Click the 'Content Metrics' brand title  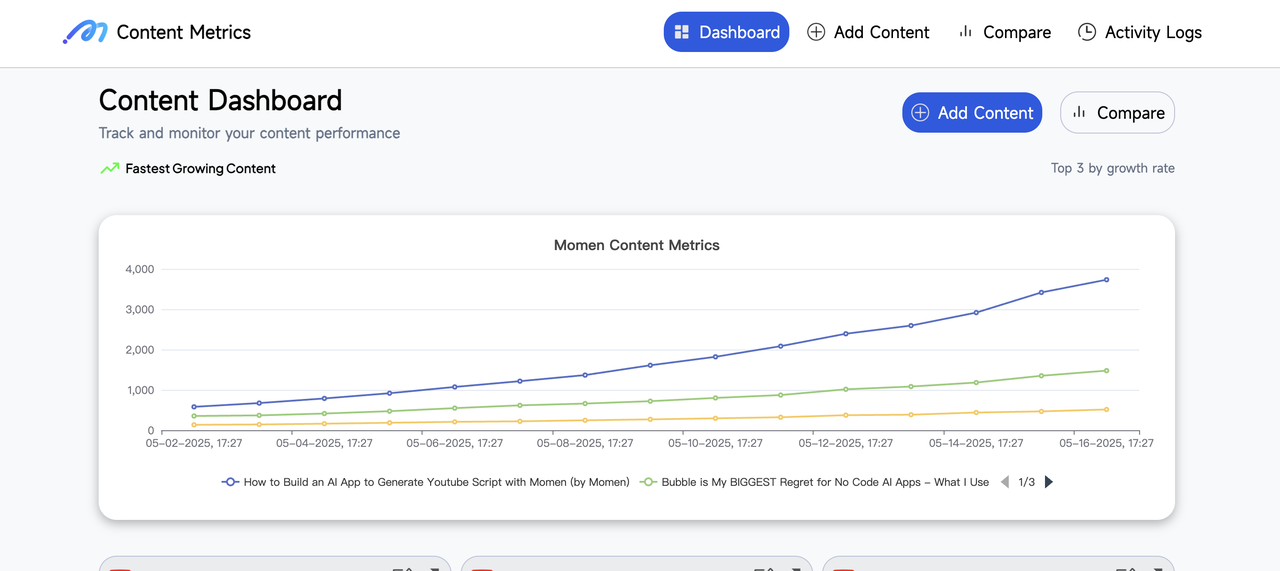click(184, 32)
